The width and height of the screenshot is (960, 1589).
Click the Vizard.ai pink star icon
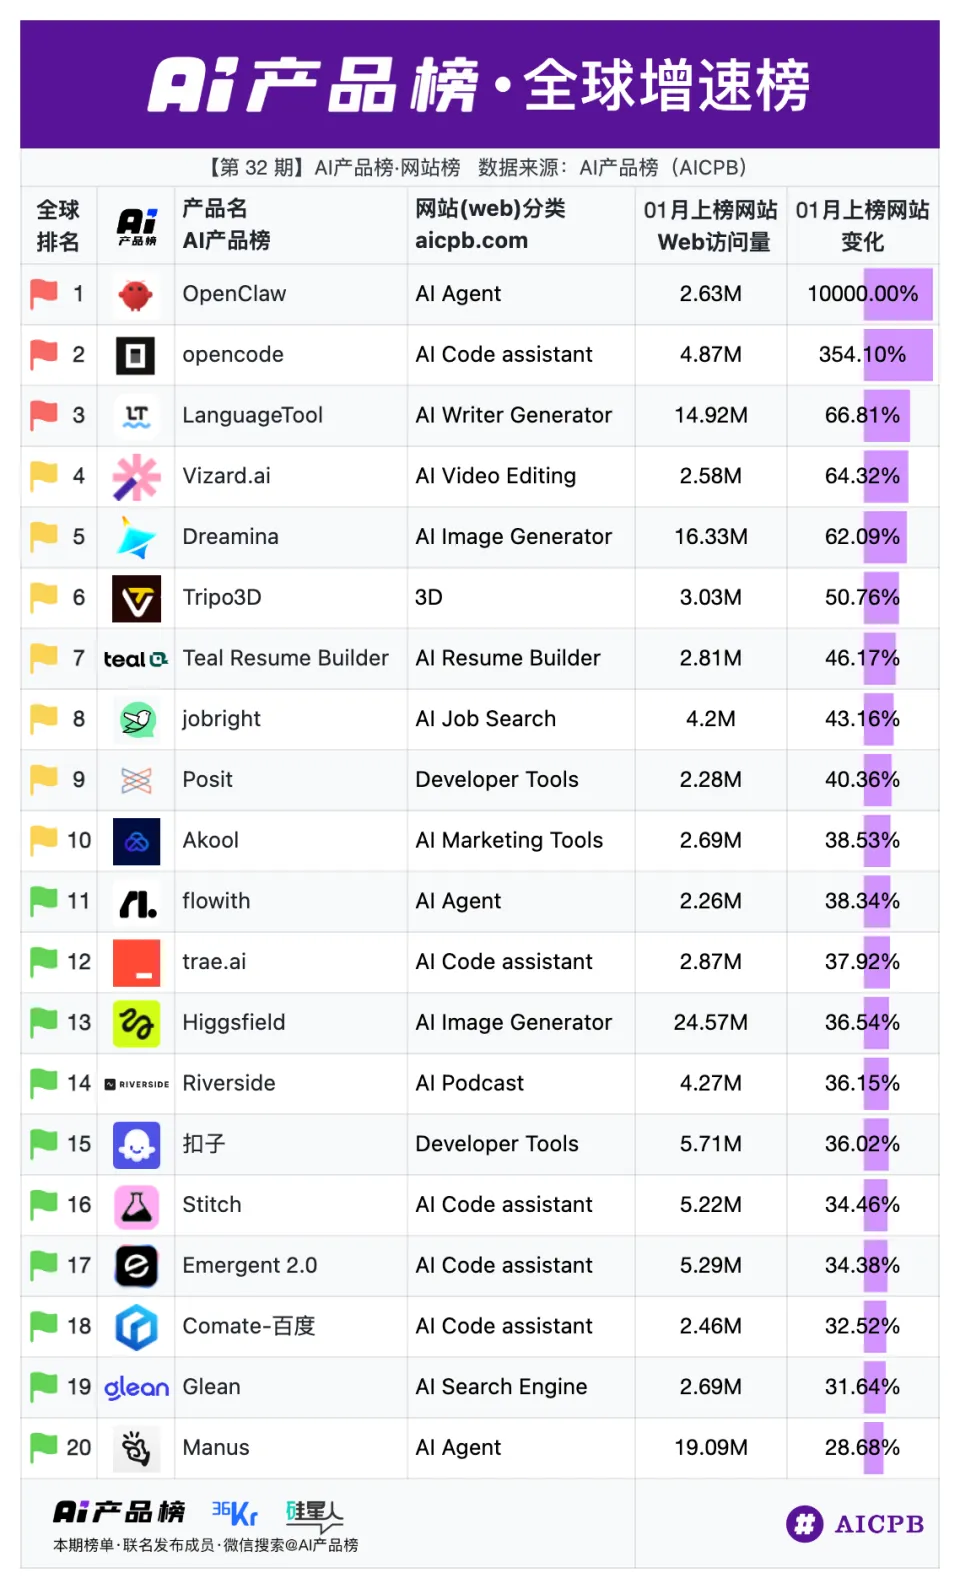tap(136, 477)
